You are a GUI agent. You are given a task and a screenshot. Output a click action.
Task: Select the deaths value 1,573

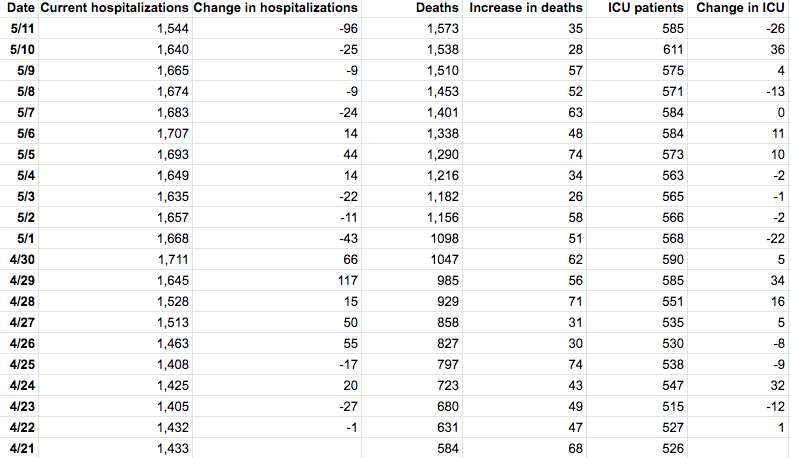442,29
